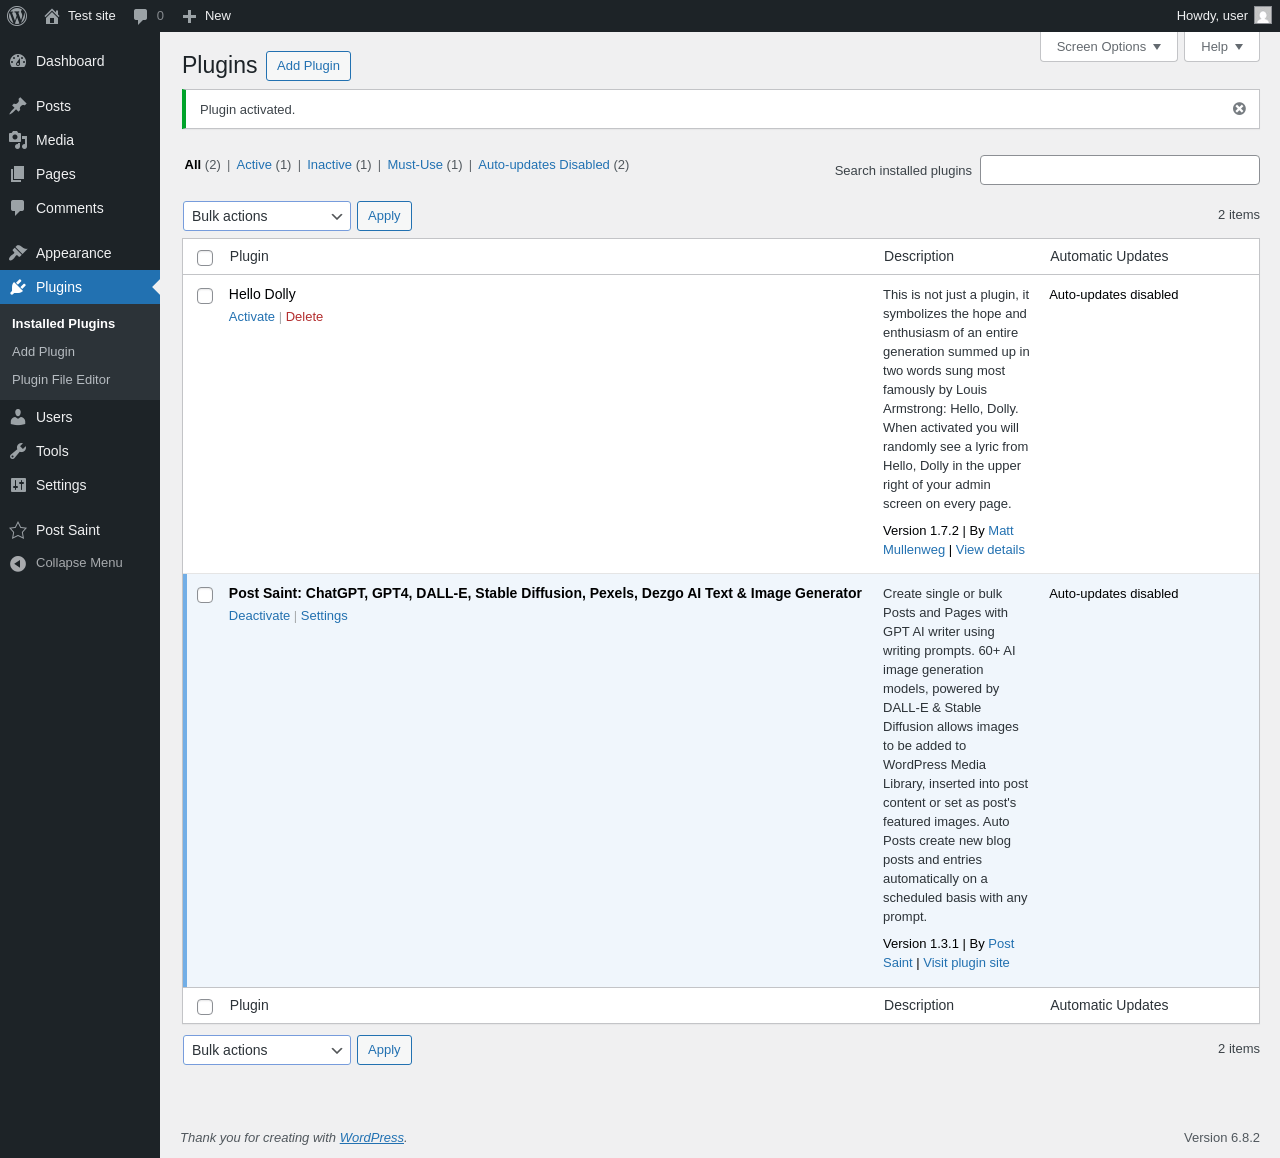Click the Hello Dolly plugin name

262,294
